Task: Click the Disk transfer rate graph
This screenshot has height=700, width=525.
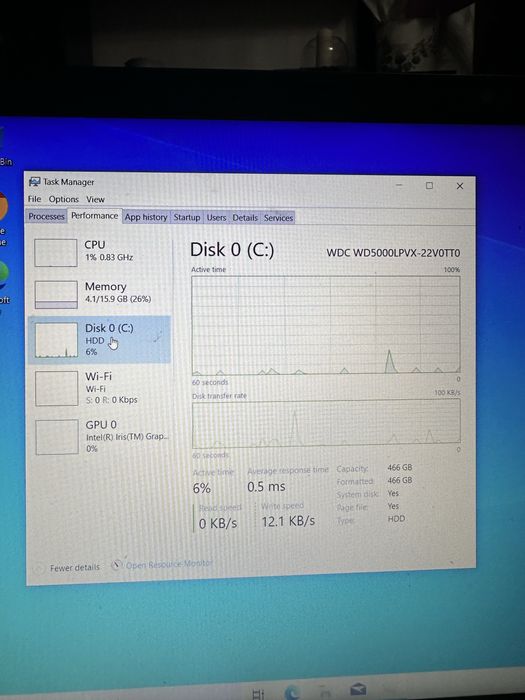Action: pos(326,424)
